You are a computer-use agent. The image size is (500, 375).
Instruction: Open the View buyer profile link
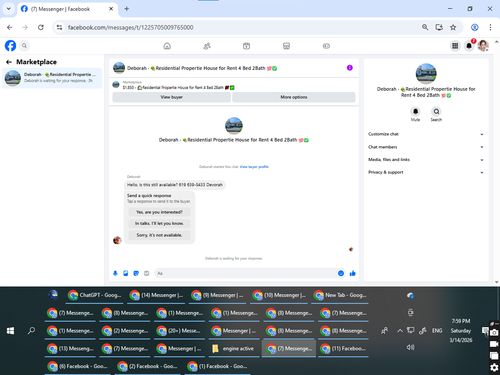click(254, 167)
